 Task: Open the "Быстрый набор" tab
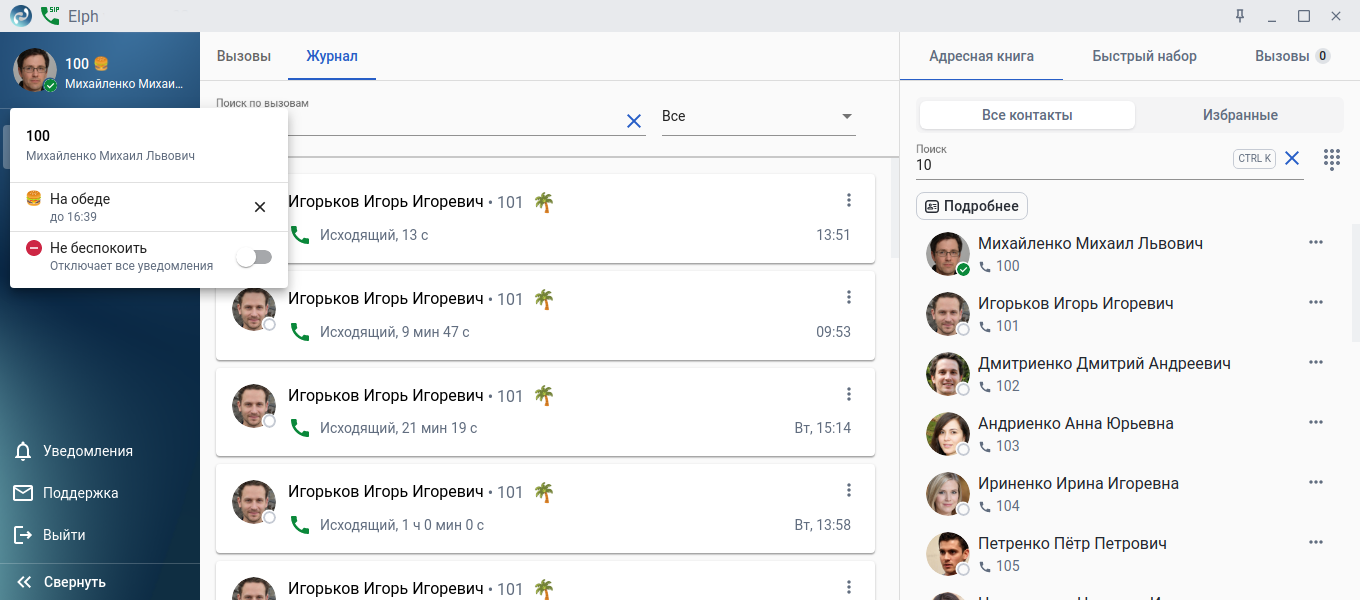click(x=1144, y=56)
